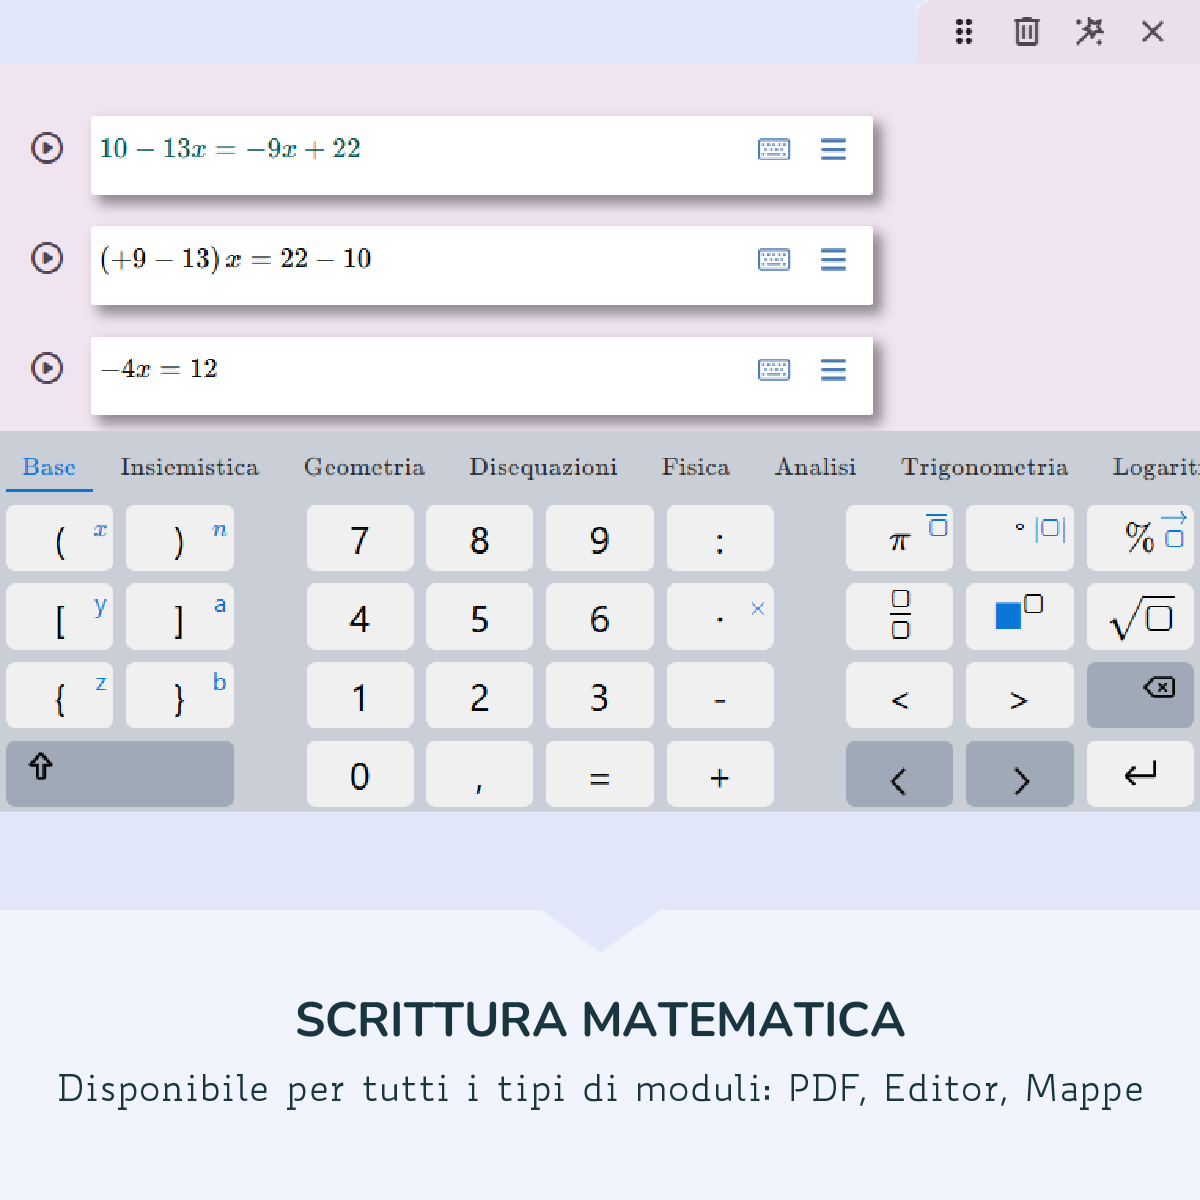The width and height of the screenshot is (1200, 1200).
Task: Tap the greater-than sign key
Action: point(1020,695)
